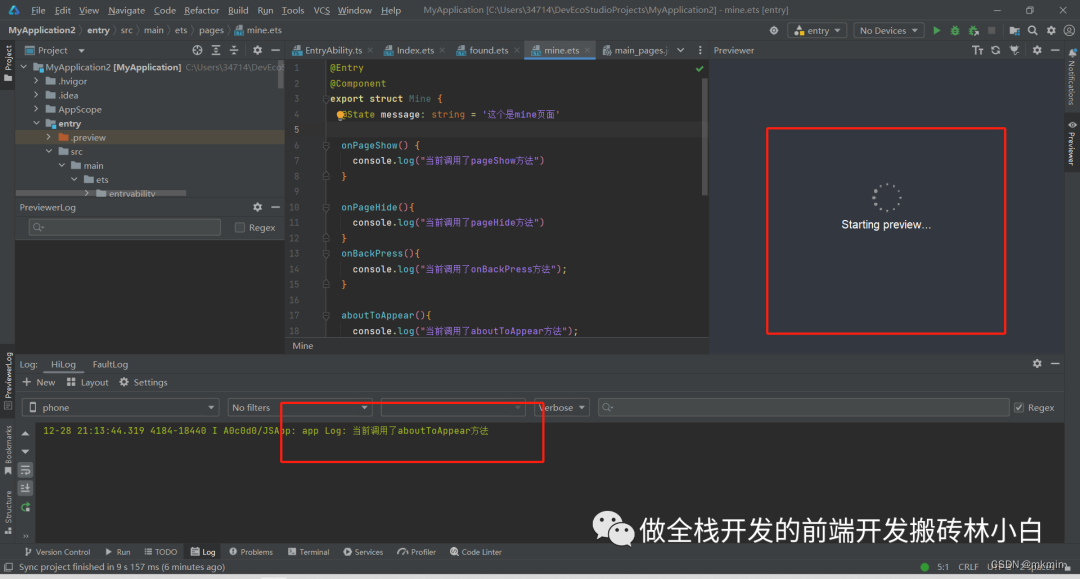Hide the PreviewerLog panel
The image size is (1080, 579).
tap(276, 207)
